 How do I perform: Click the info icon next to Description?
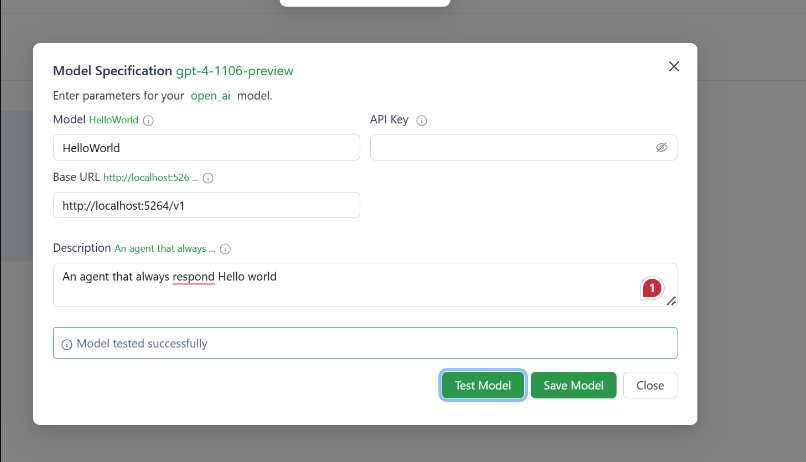[225, 249]
